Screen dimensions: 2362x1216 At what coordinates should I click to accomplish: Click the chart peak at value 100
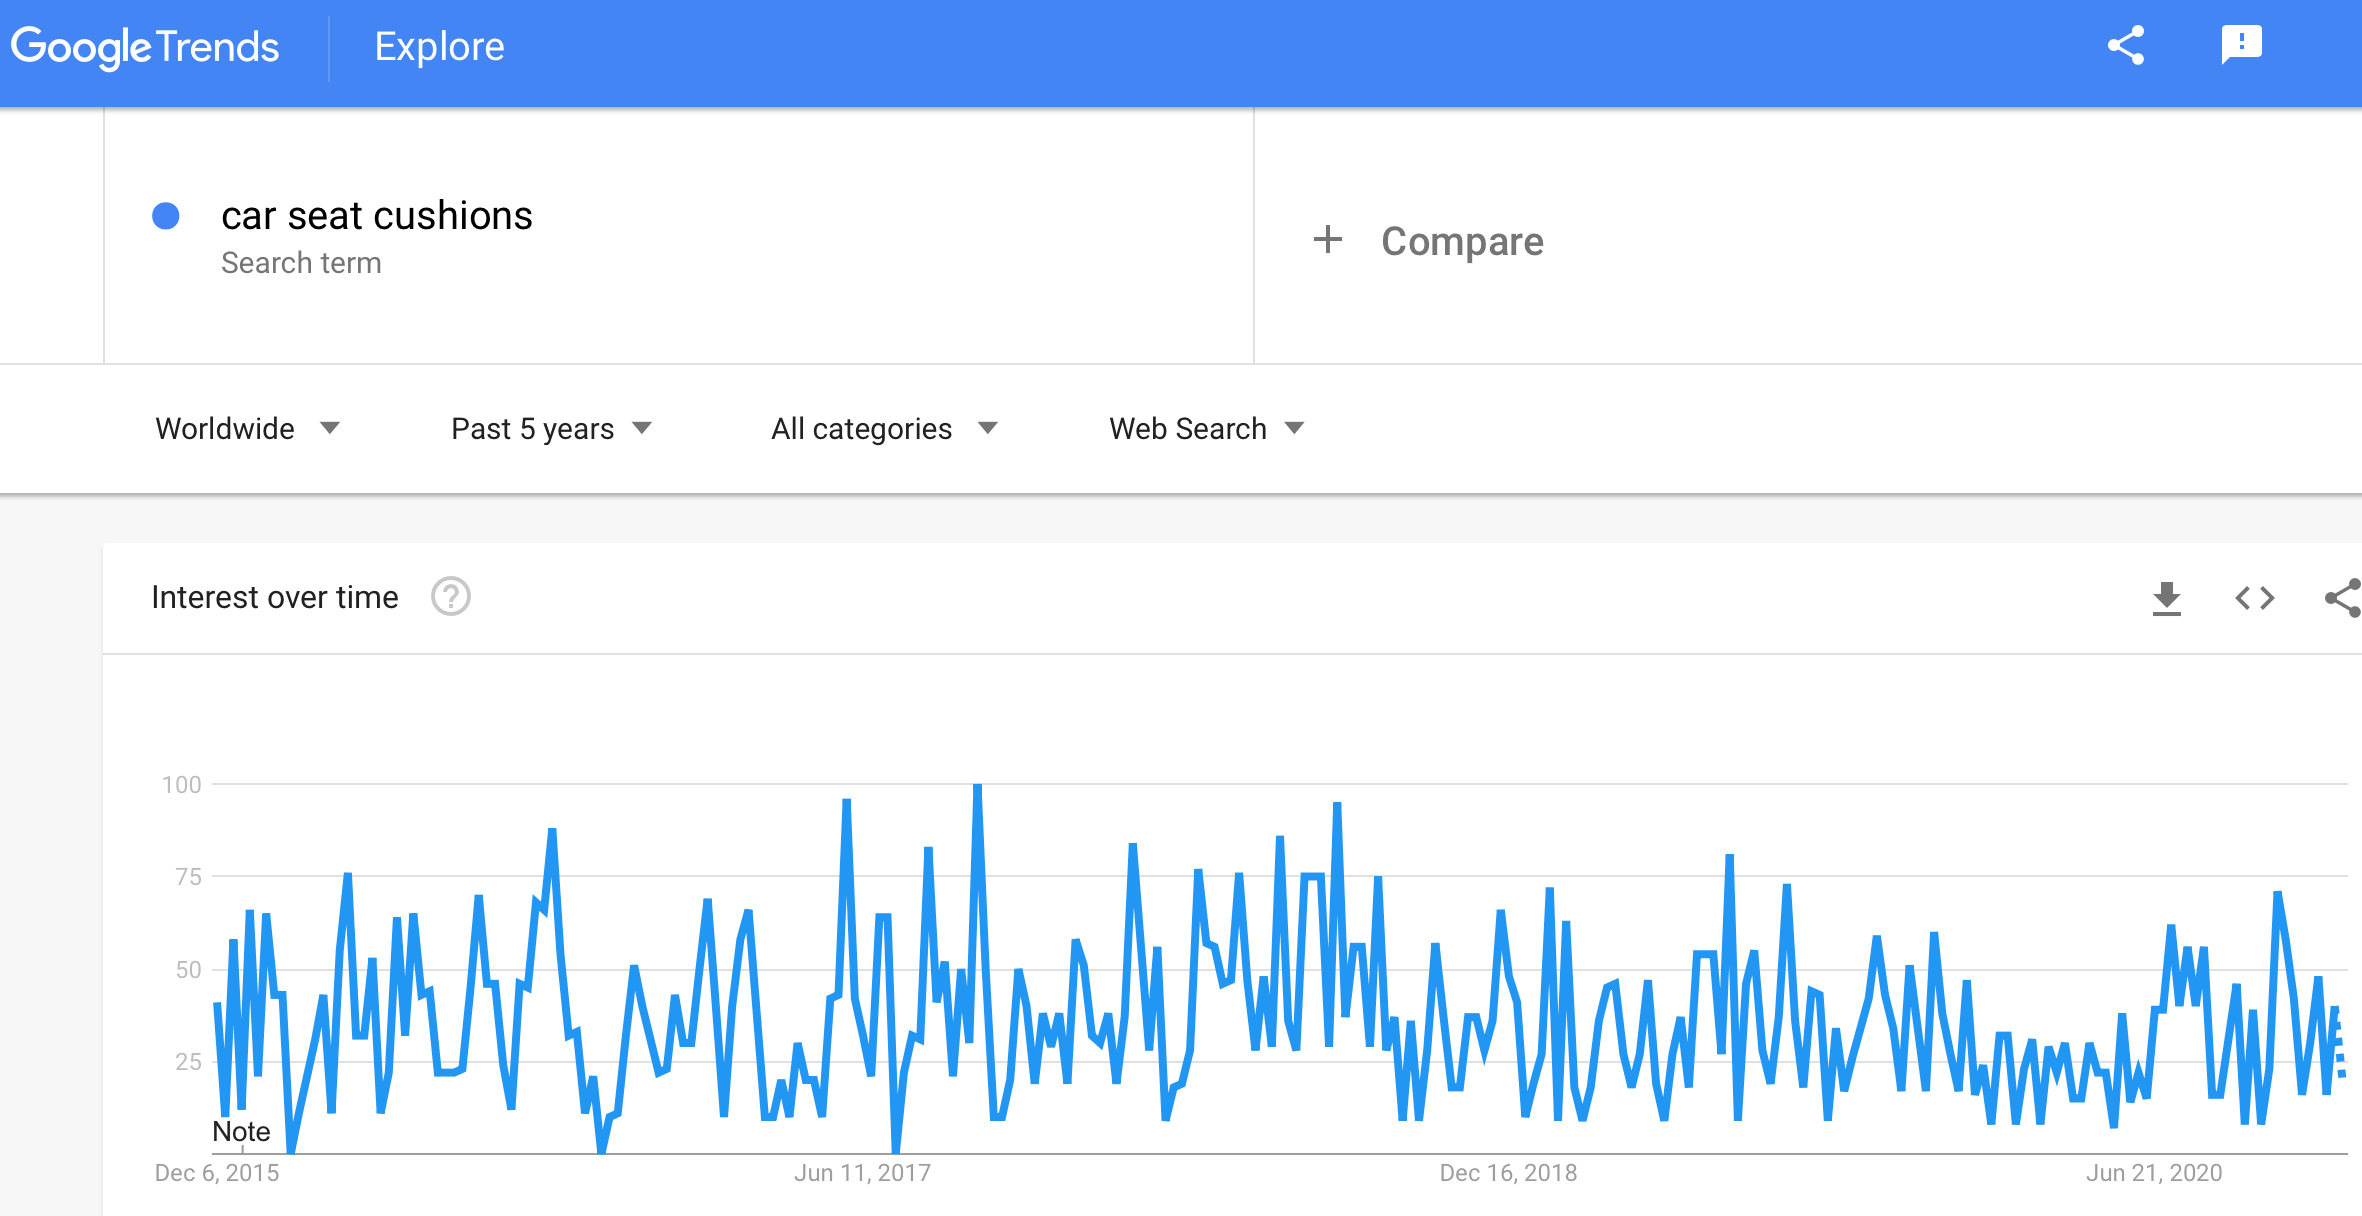(977, 787)
